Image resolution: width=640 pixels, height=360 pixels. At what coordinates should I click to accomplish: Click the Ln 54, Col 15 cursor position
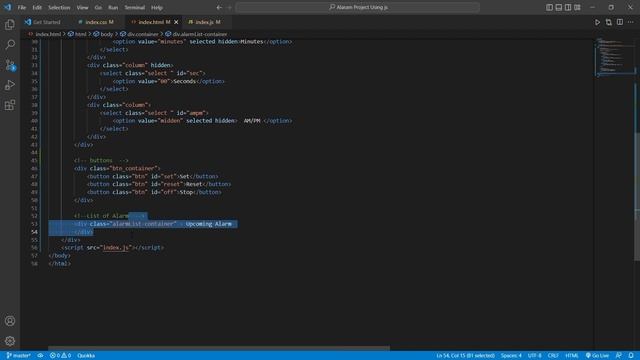tap(465, 356)
